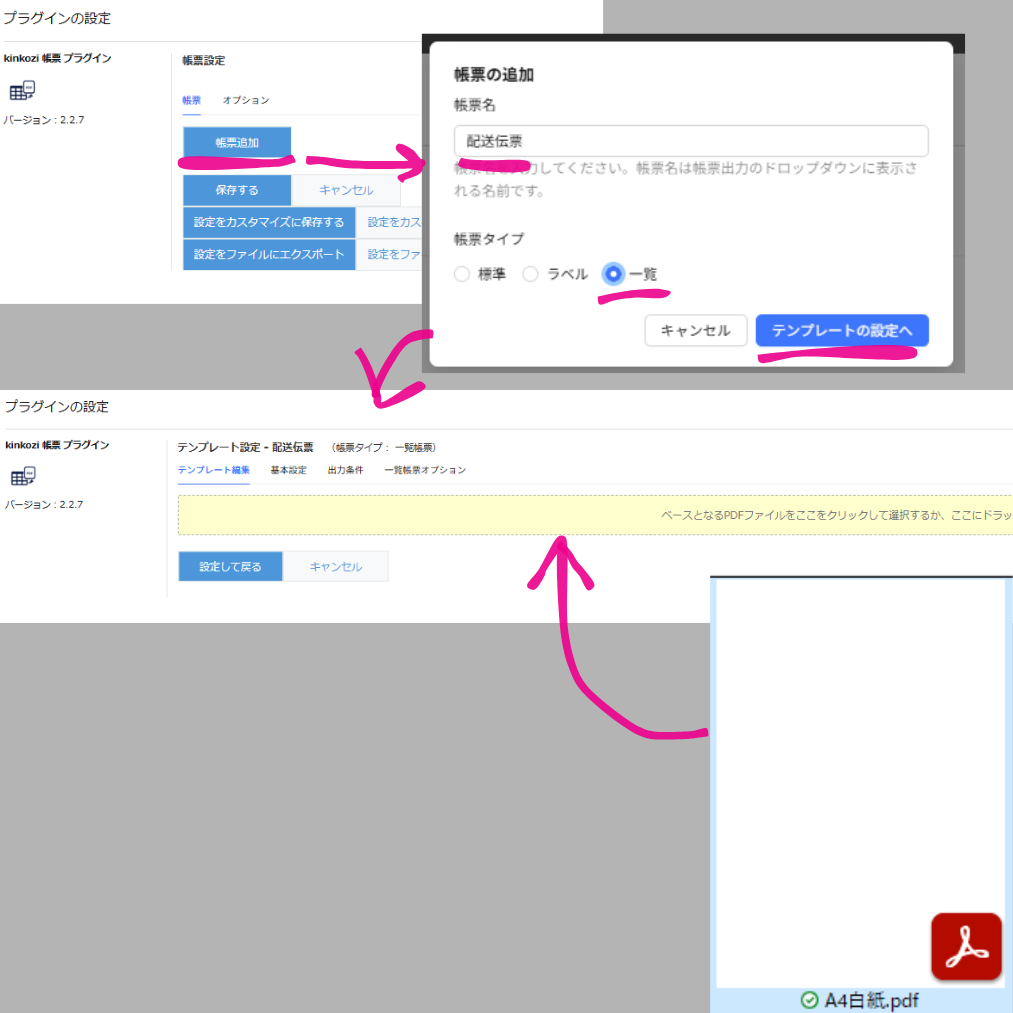Select the 標準 radio button
Viewport: 1013px width, 1013px height.
pos(461,274)
